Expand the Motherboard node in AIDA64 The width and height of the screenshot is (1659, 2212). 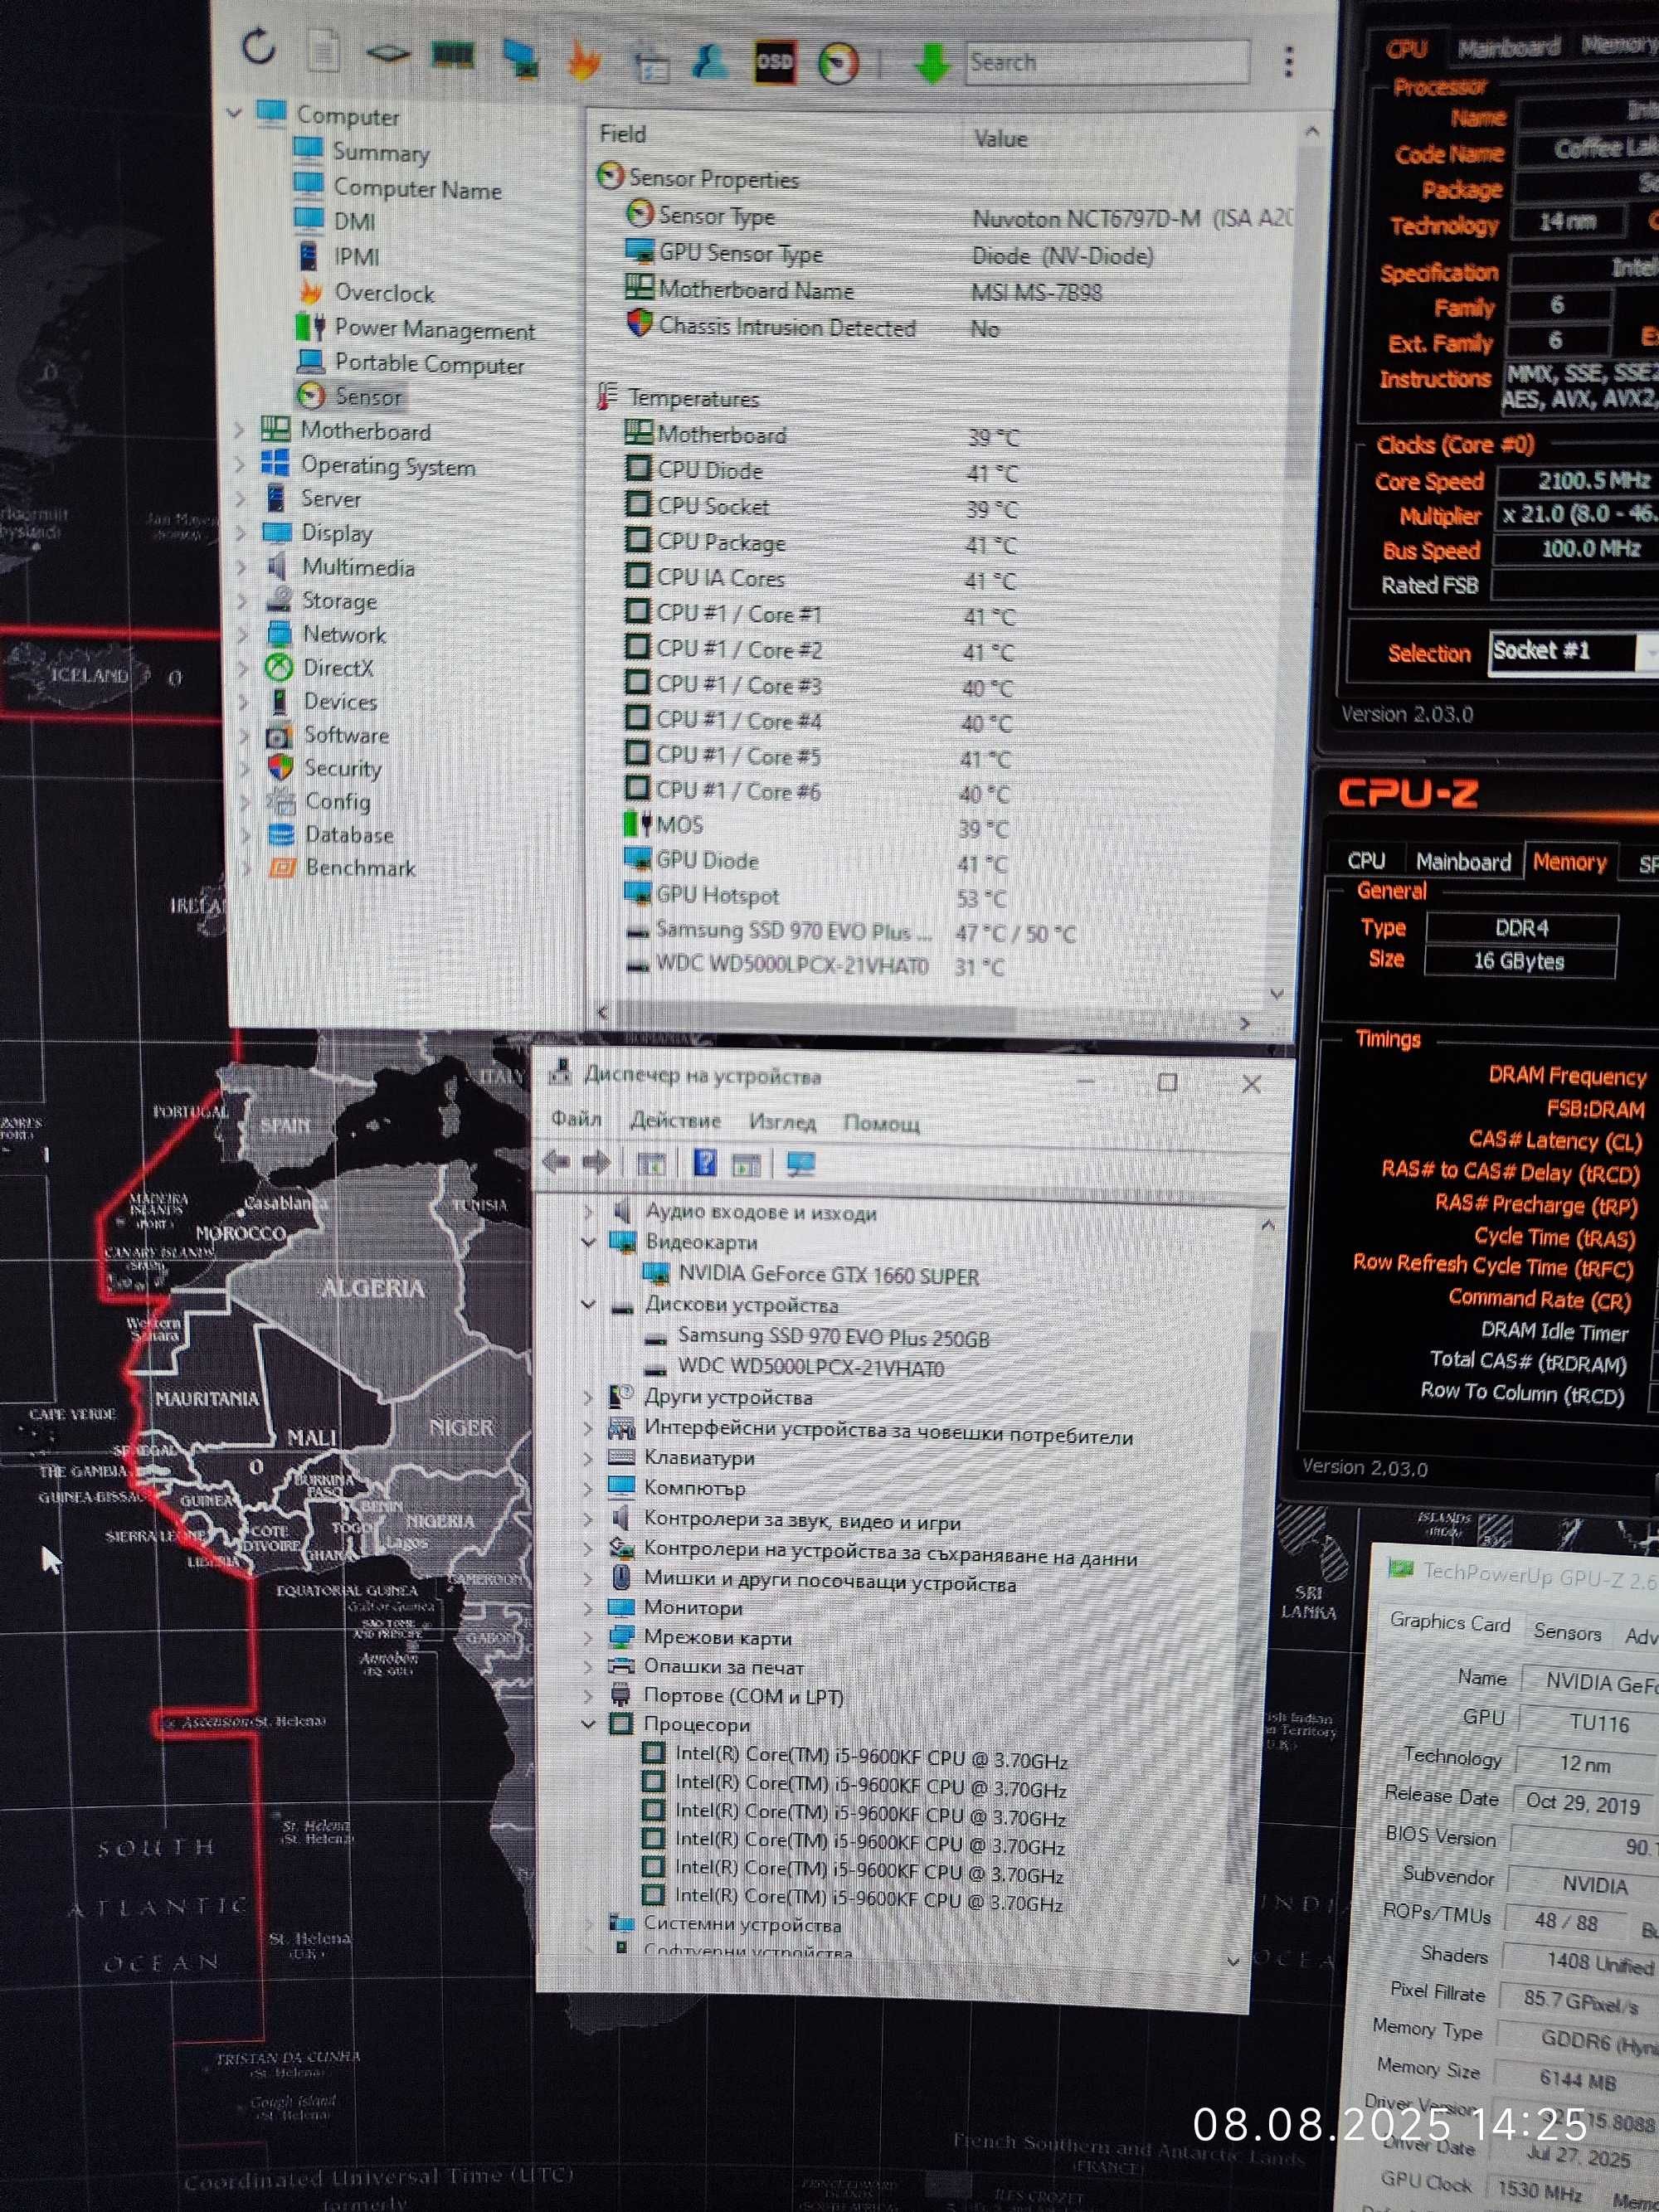pos(240,430)
